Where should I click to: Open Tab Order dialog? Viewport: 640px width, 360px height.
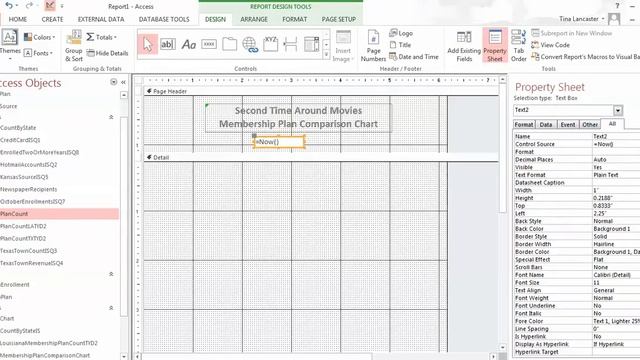pos(518,46)
